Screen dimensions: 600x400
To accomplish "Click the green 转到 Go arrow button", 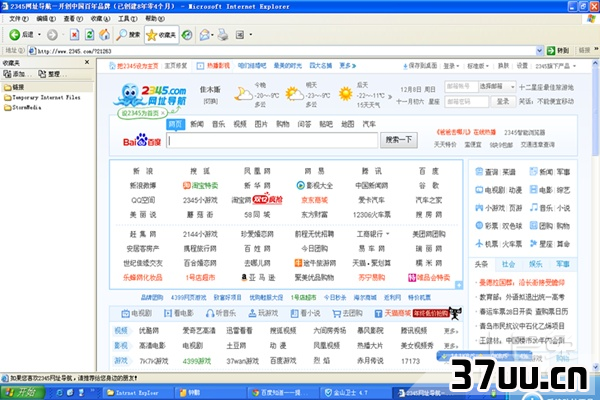I will (x=558, y=51).
